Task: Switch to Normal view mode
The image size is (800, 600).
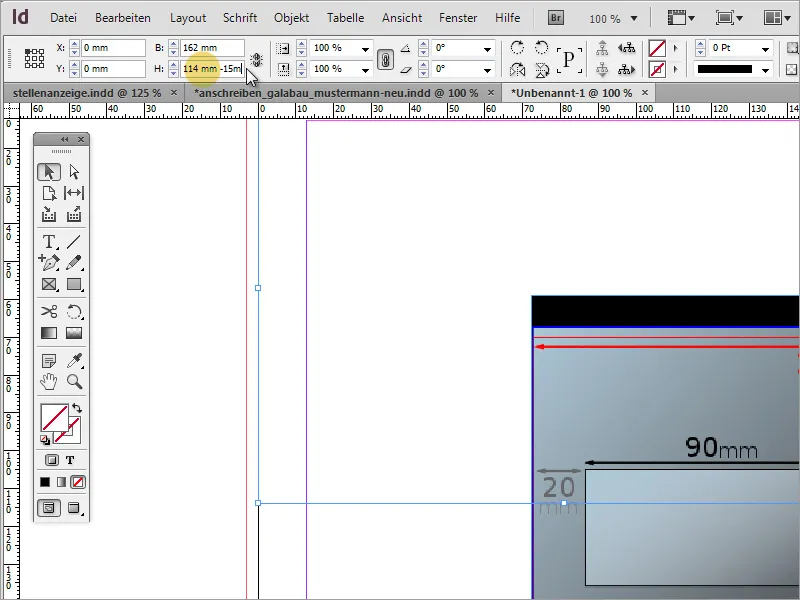Action: pos(49,508)
